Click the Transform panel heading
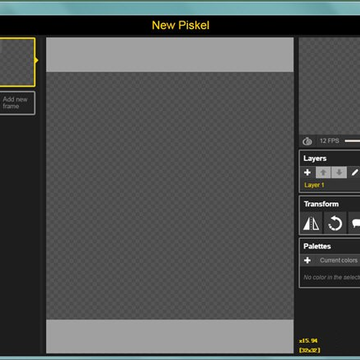Image resolution: width=360 pixels, height=360 pixels. (321, 204)
